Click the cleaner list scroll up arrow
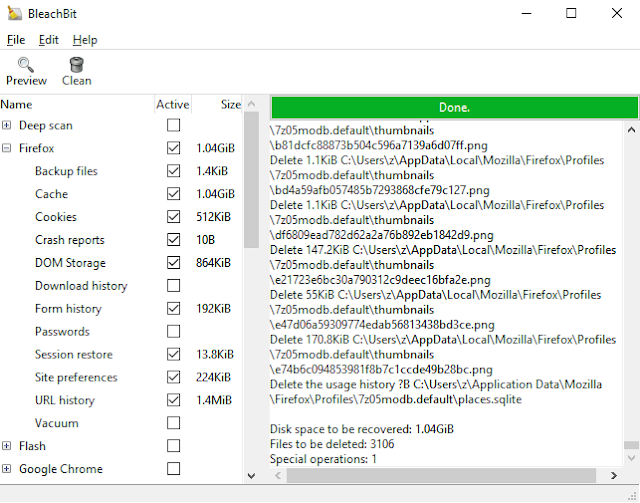 tap(251, 104)
